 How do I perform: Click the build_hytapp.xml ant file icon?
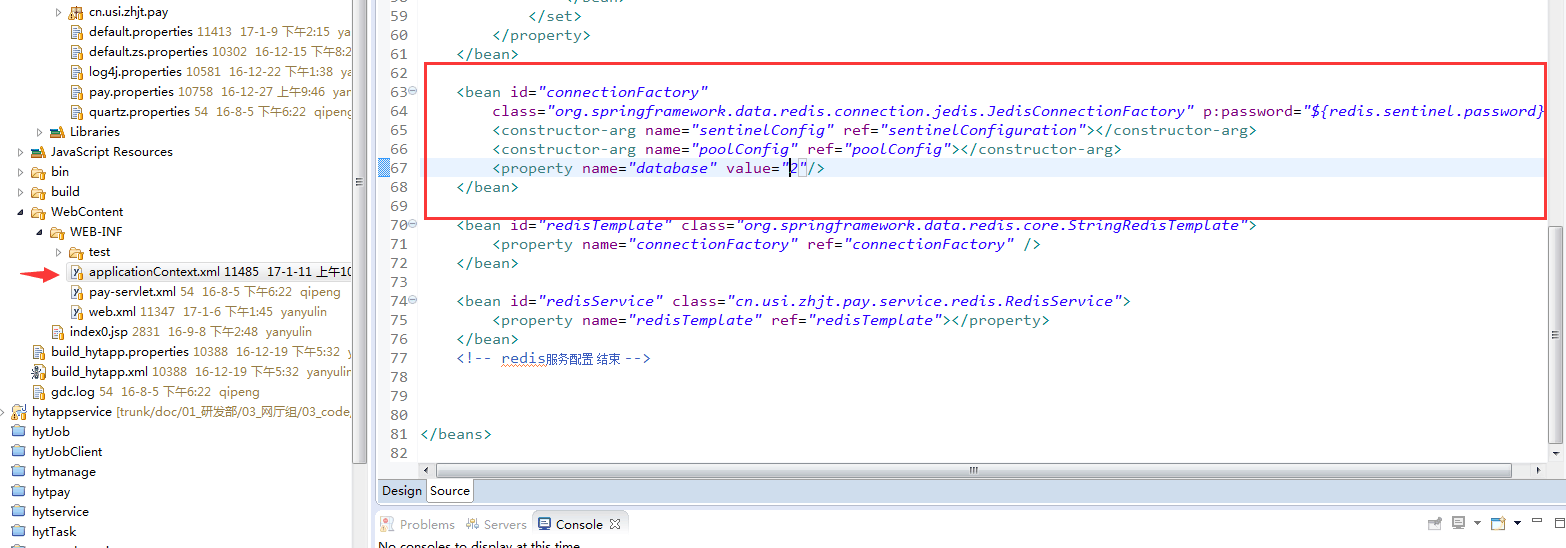pos(39,372)
